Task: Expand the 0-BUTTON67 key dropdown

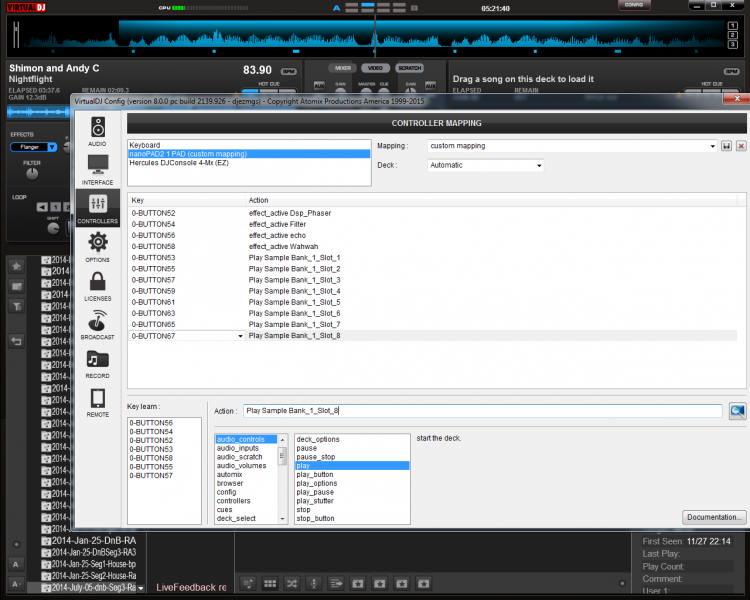Action: click(x=240, y=336)
